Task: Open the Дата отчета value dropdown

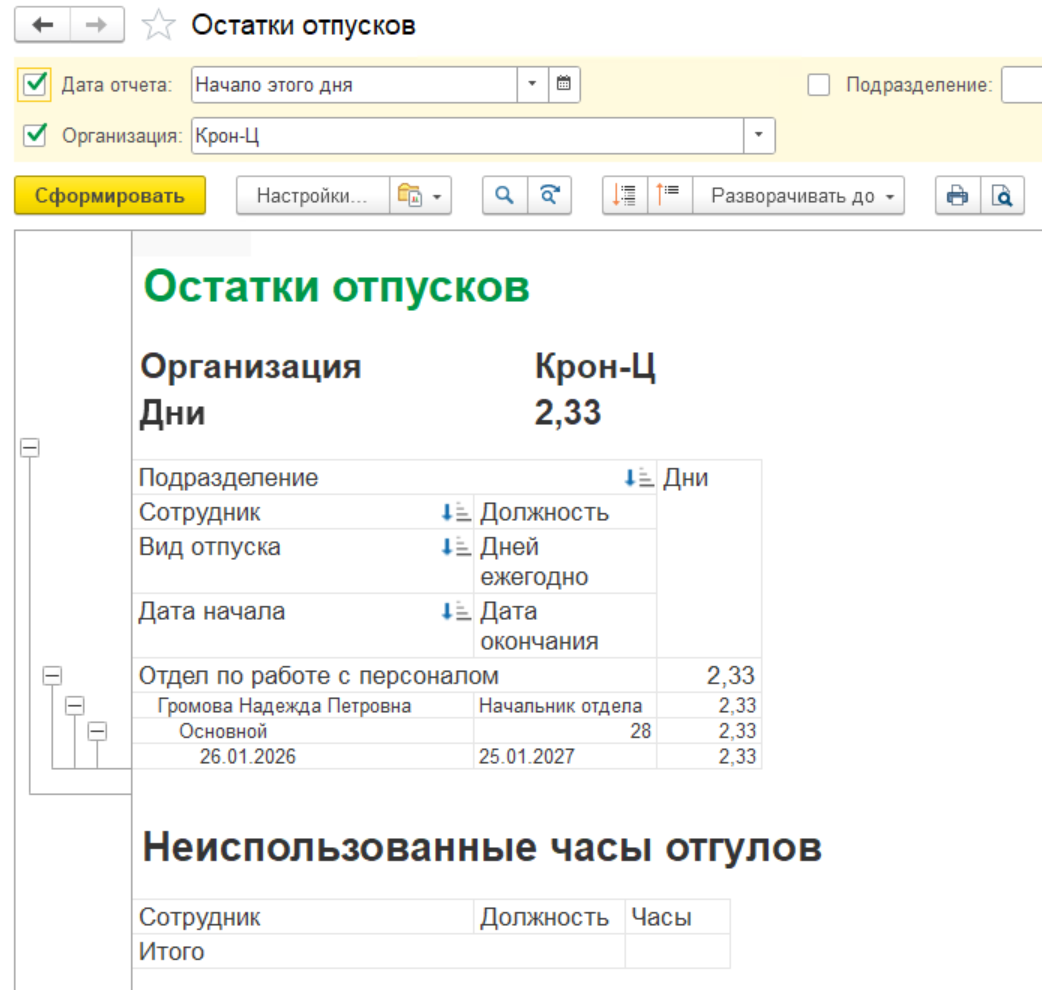Action: [533, 85]
